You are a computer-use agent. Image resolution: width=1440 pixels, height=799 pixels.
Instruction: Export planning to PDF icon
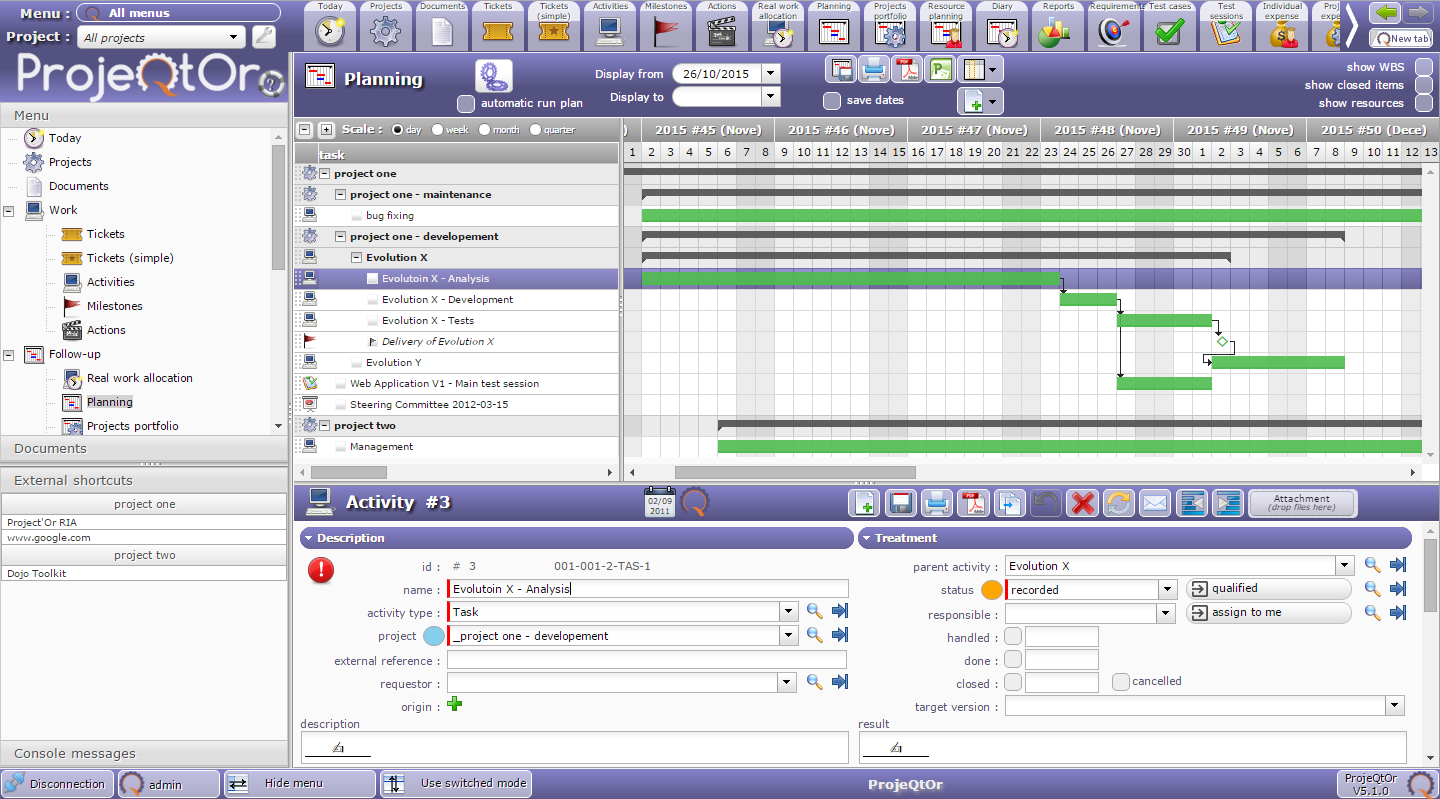pyautogui.click(x=906, y=70)
